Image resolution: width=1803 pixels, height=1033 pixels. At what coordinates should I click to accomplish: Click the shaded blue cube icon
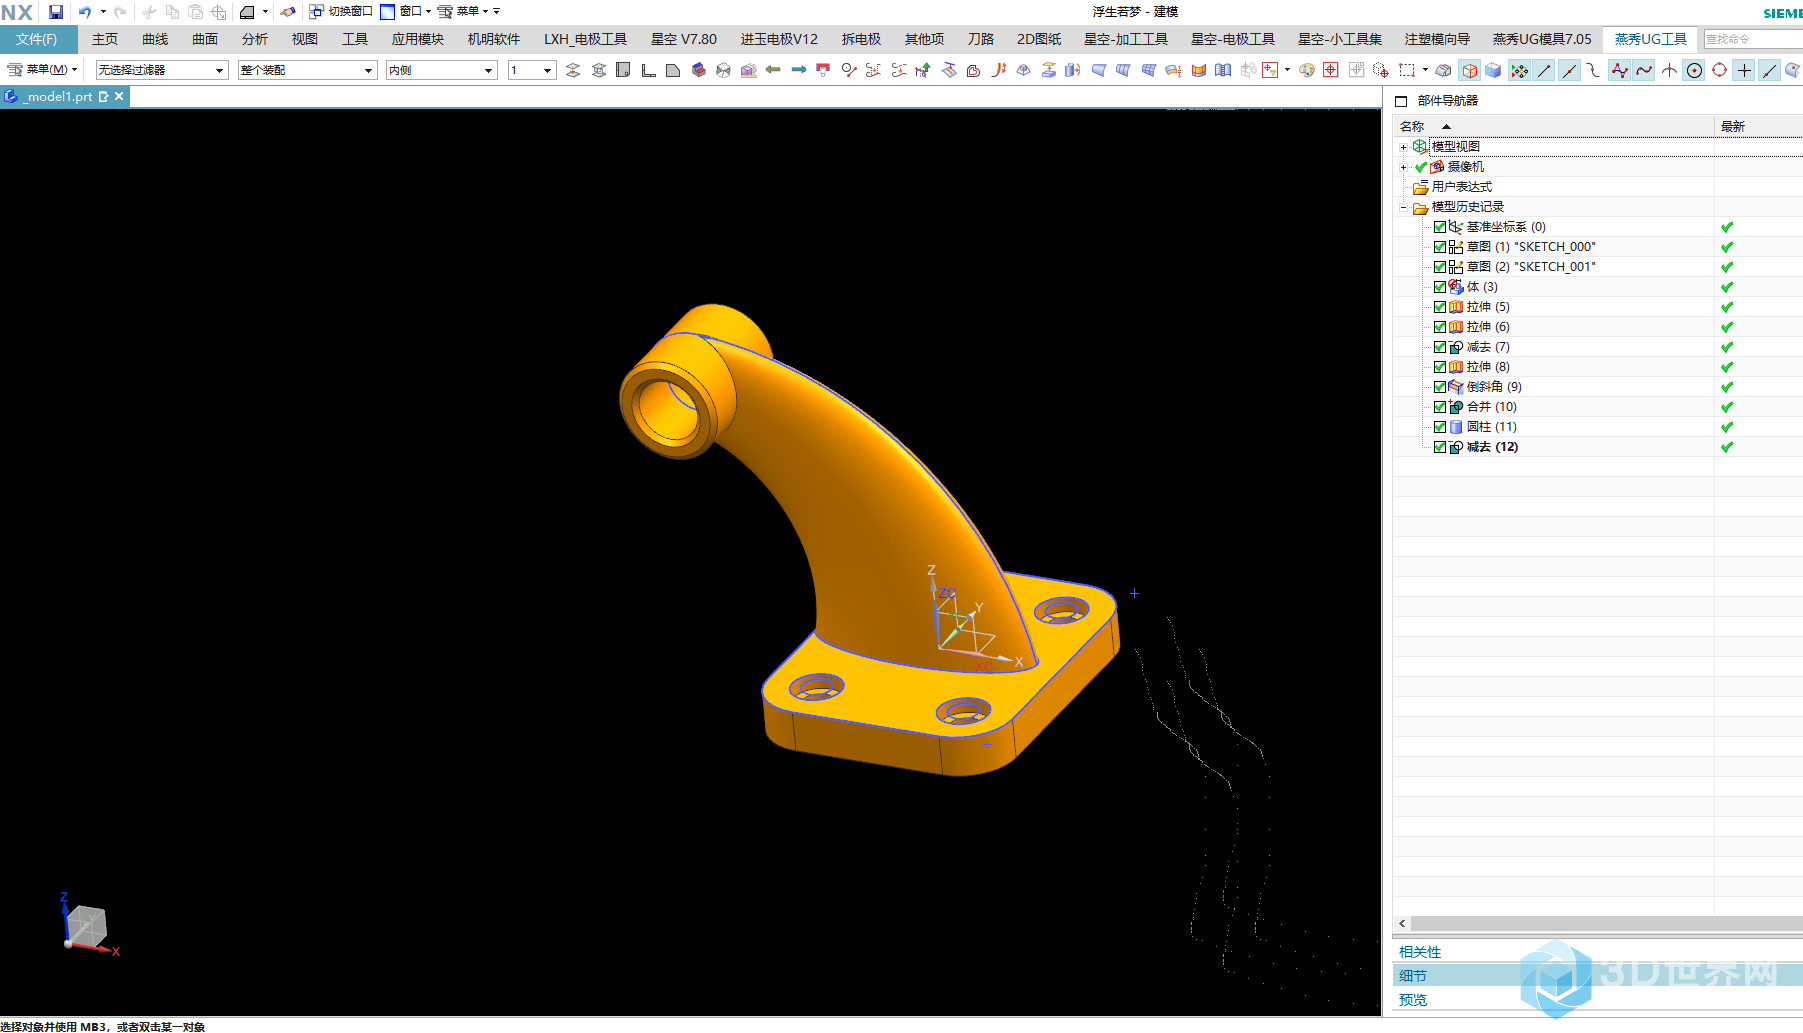click(1493, 70)
